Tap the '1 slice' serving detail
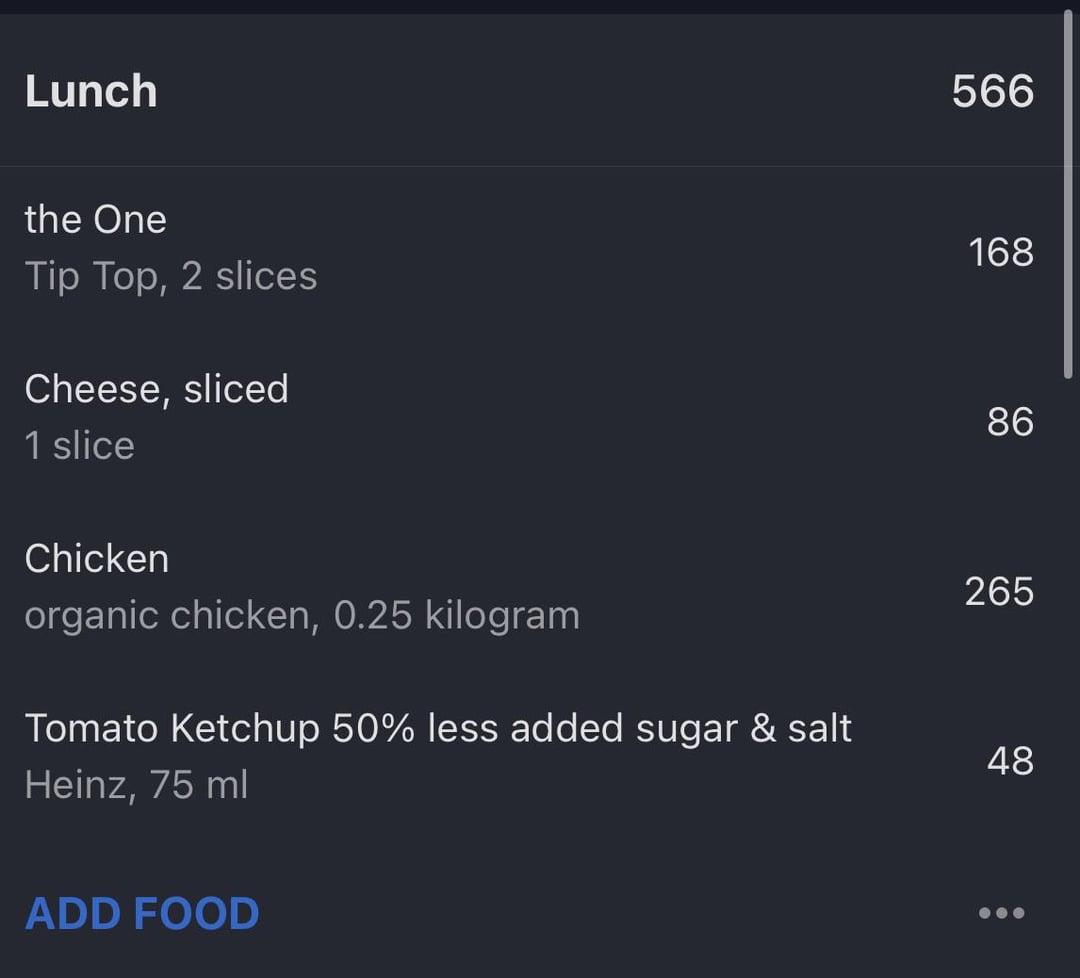 tap(79, 446)
